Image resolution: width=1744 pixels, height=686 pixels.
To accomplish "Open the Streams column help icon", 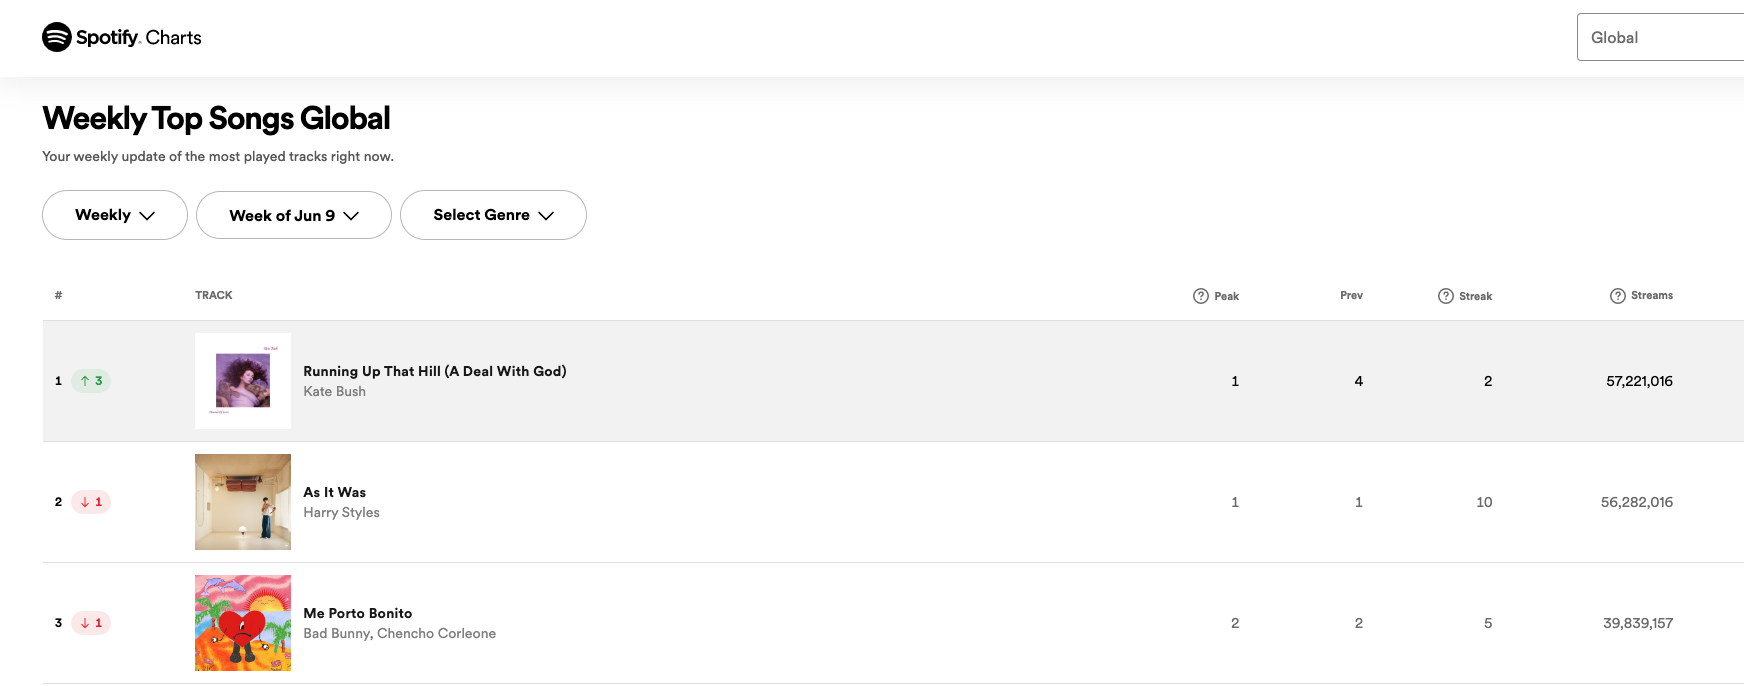I will pos(1618,296).
